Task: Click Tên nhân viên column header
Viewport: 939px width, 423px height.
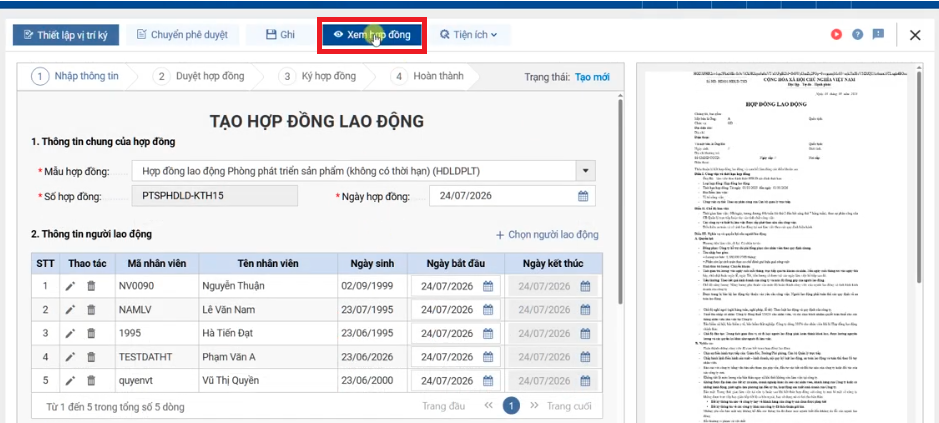Action: point(268,264)
